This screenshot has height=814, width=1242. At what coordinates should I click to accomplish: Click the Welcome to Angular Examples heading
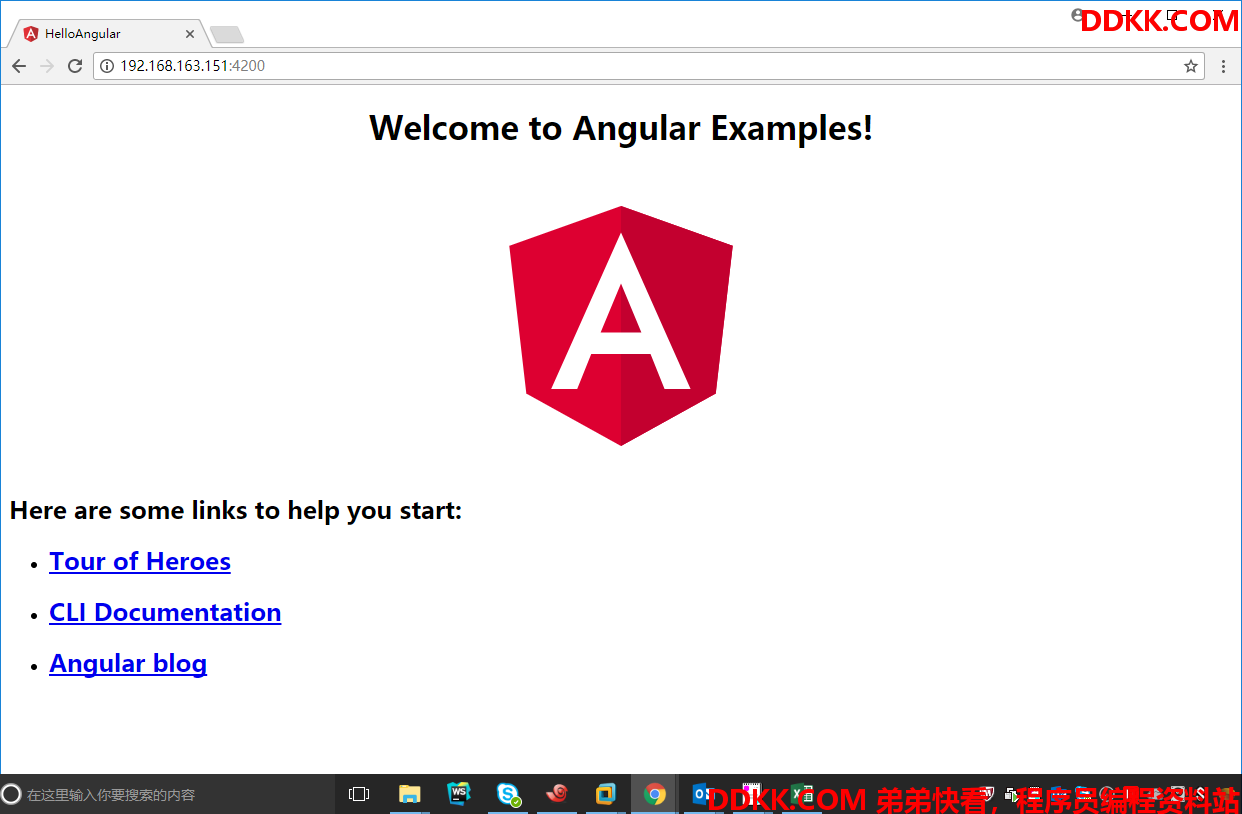pos(621,128)
